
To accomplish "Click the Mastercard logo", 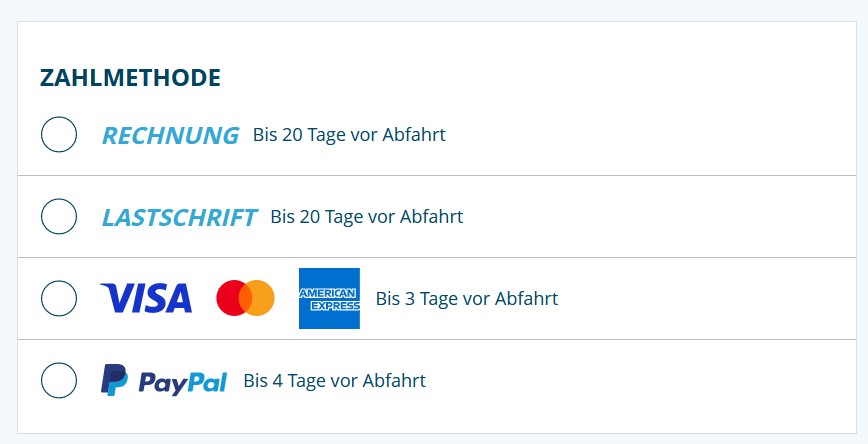I will tap(245, 298).
